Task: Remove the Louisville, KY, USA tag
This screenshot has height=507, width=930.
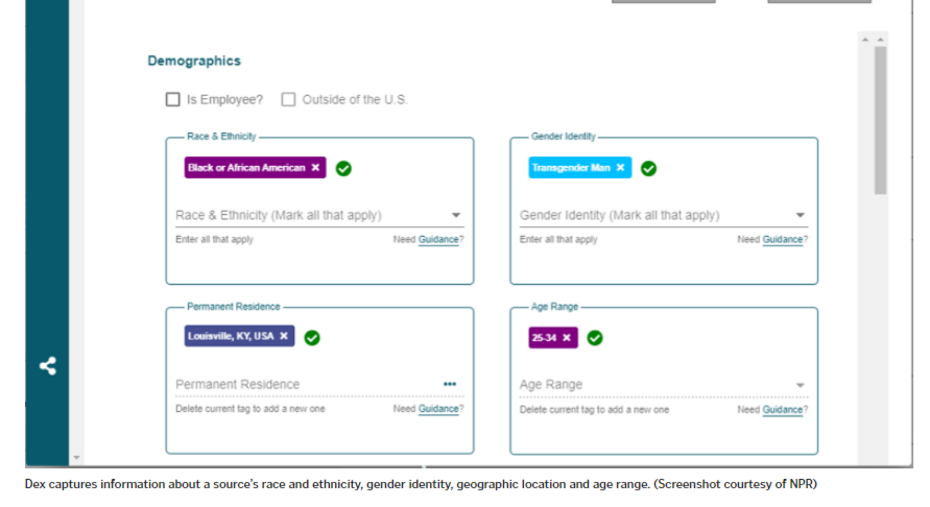Action: [284, 337]
